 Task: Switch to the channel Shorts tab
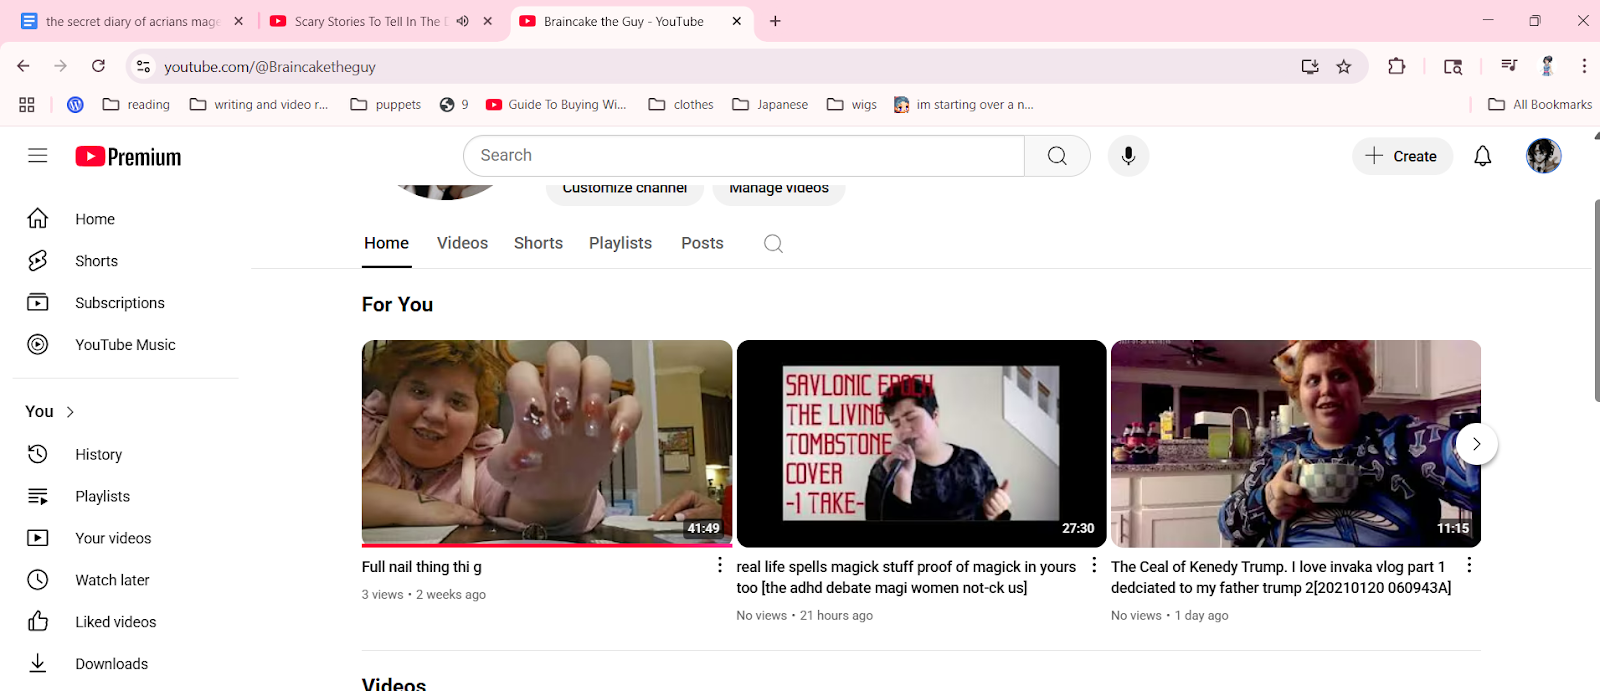coord(538,243)
